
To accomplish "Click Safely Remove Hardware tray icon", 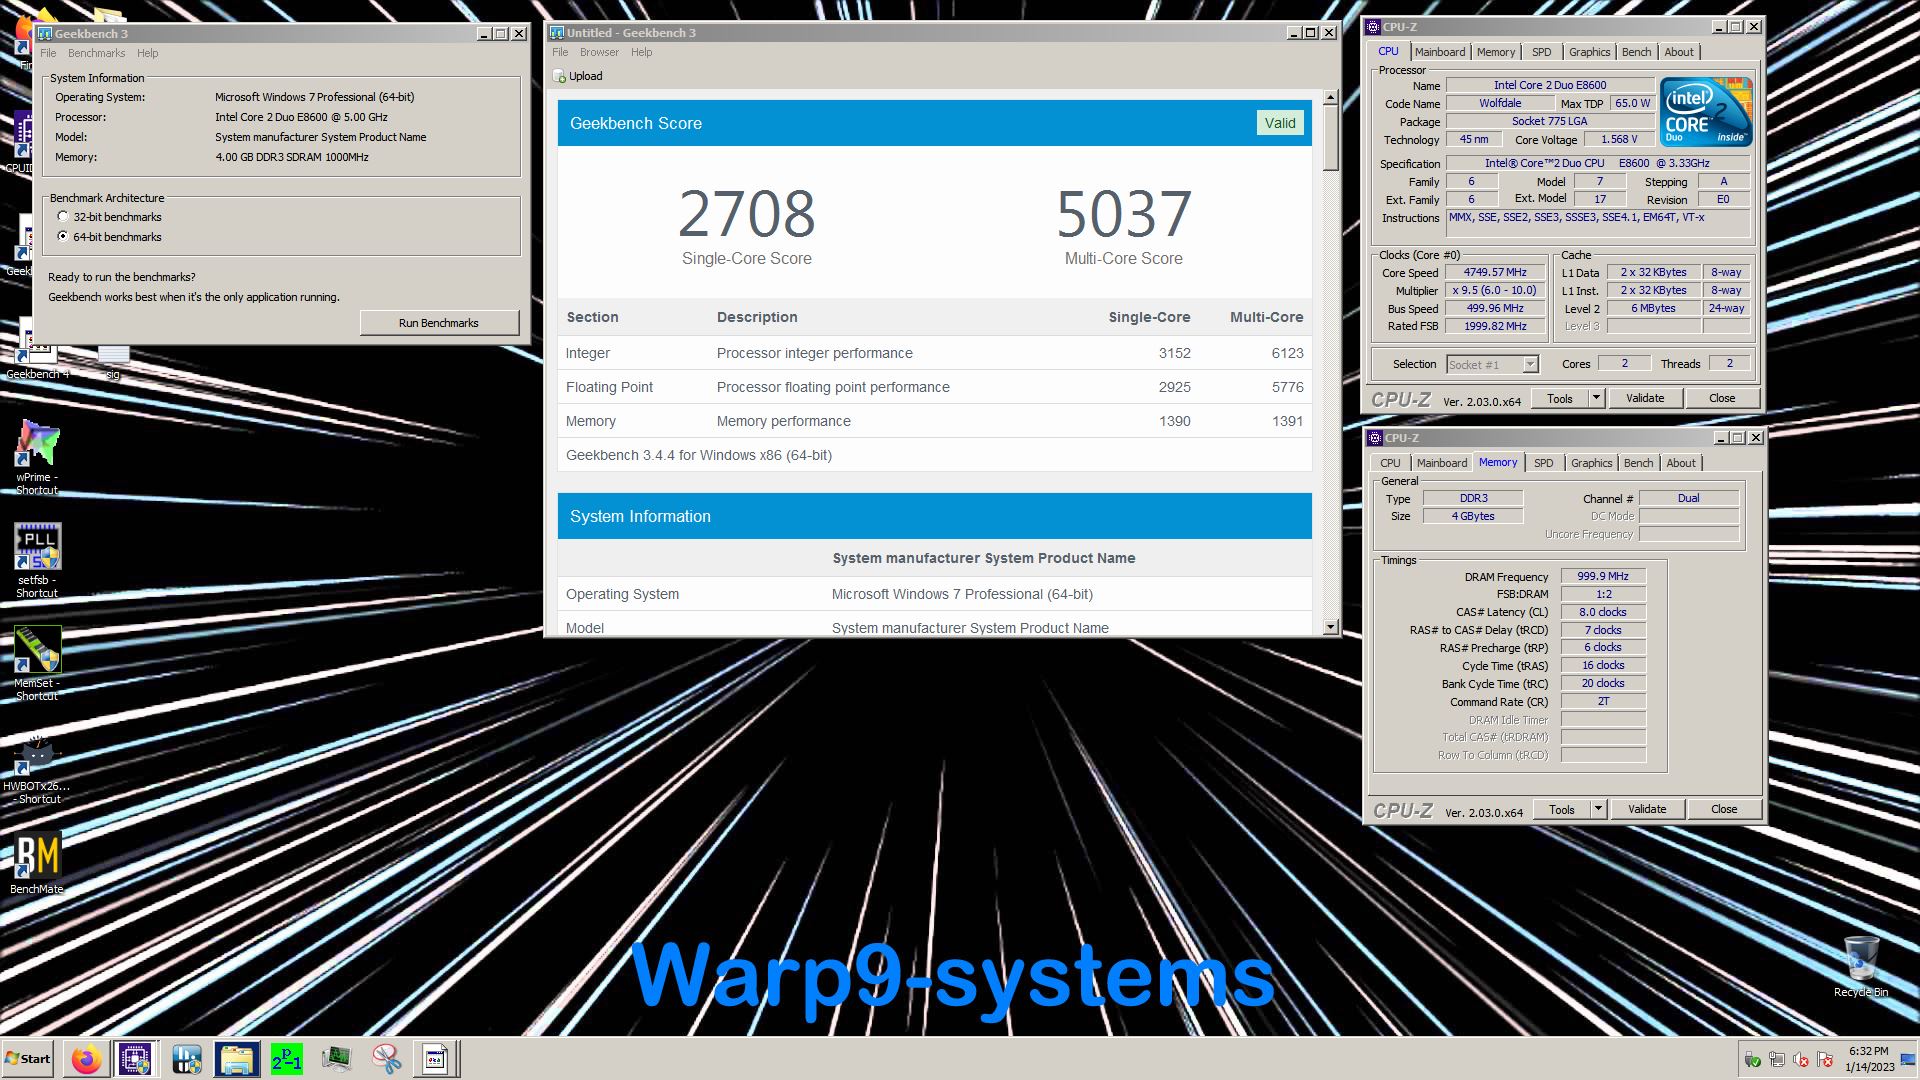I will pyautogui.click(x=1752, y=1060).
